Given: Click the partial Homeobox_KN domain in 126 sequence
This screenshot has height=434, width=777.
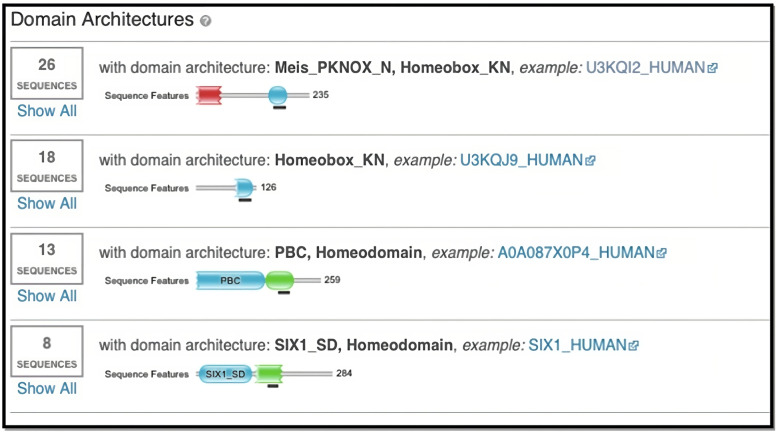Looking at the screenshot, I should click(x=244, y=188).
